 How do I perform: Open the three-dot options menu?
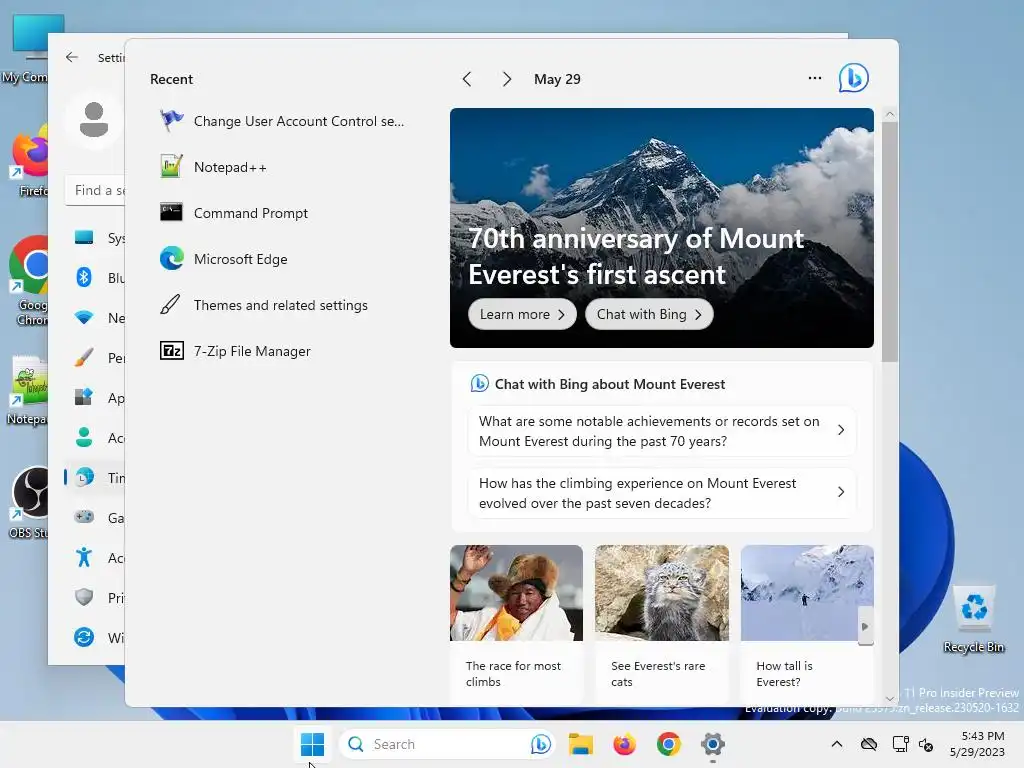[x=814, y=78]
